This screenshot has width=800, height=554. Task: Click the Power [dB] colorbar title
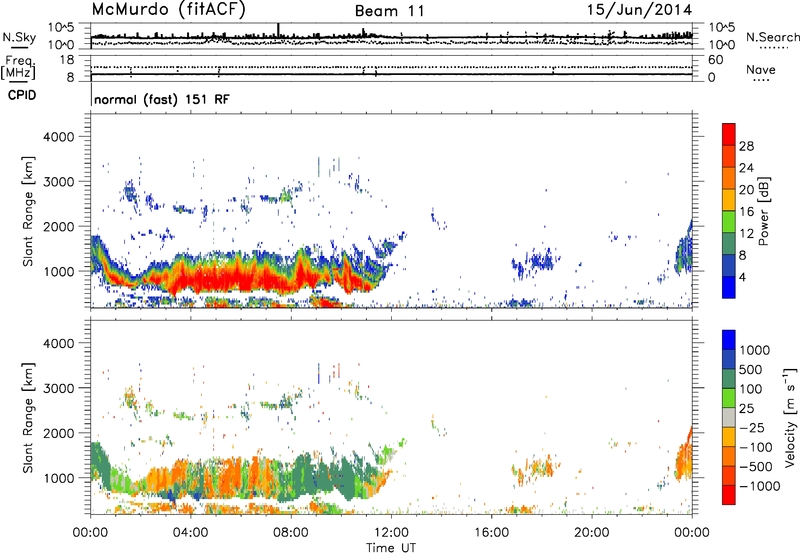pyautogui.click(x=764, y=211)
